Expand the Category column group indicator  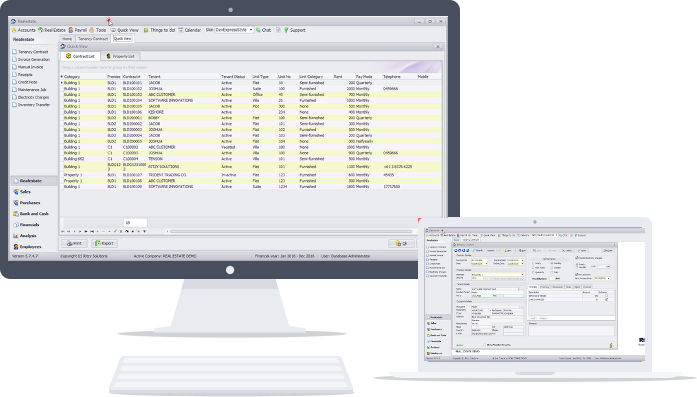click(62, 76)
